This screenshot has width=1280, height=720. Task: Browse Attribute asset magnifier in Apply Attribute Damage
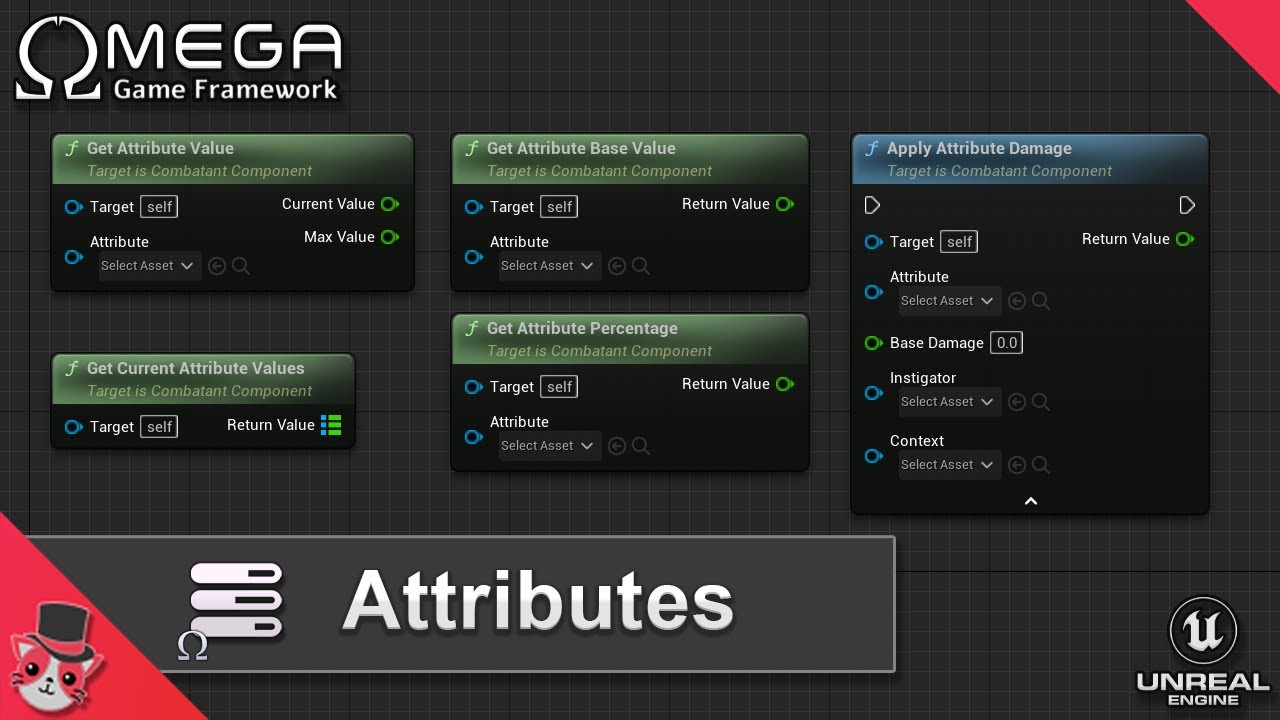1041,301
